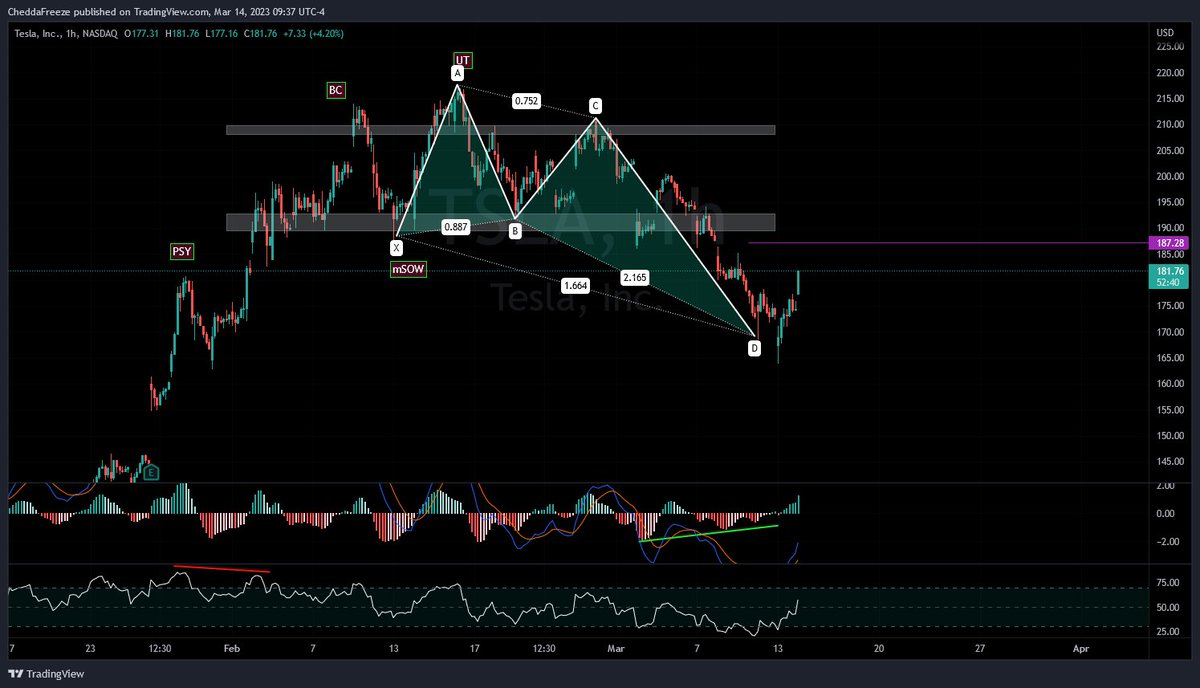Select the lower gray support zone near 191
Viewport: 1200px width, 688px height.
pos(500,222)
